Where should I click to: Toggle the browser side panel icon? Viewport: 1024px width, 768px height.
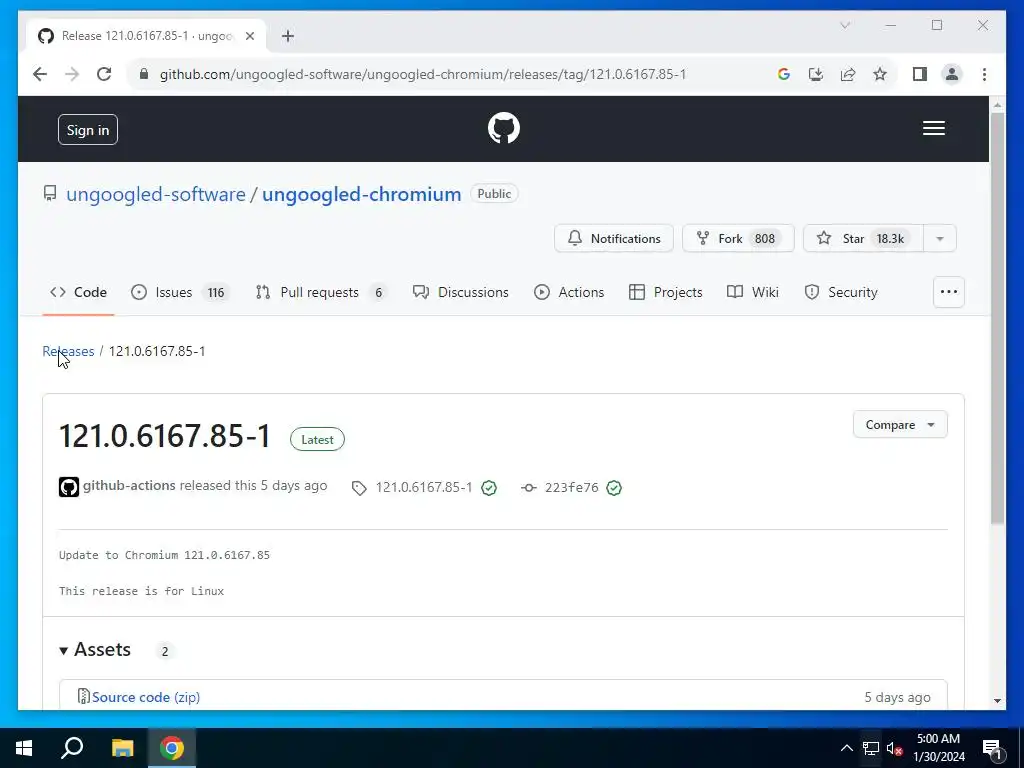920,74
